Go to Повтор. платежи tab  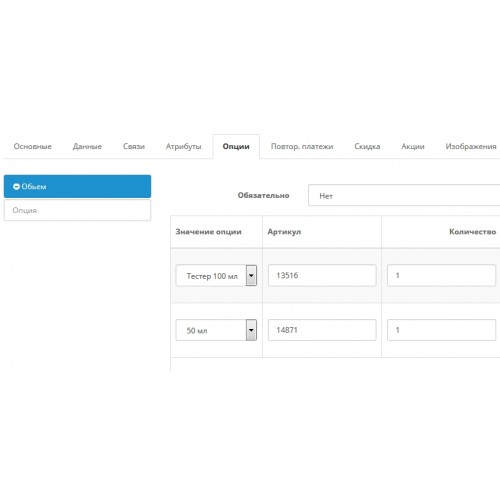(x=302, y=146)
